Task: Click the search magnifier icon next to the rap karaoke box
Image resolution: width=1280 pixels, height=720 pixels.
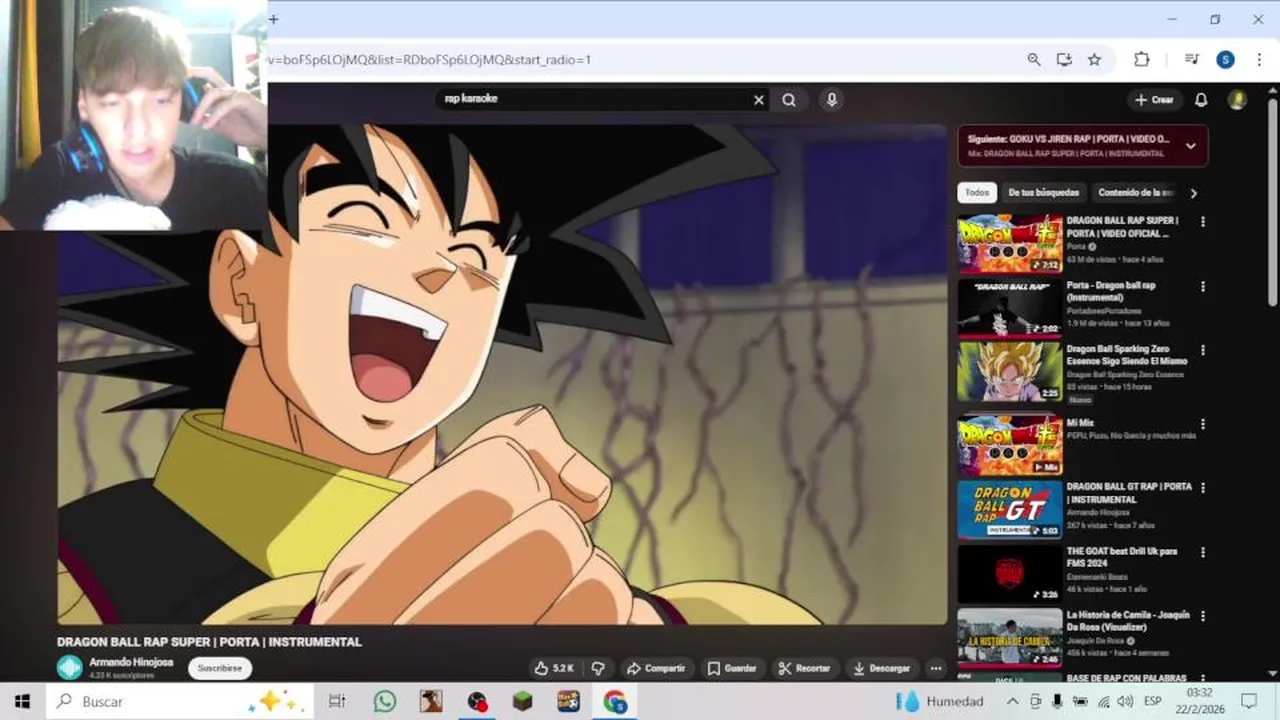Action: tap(789, 100)
